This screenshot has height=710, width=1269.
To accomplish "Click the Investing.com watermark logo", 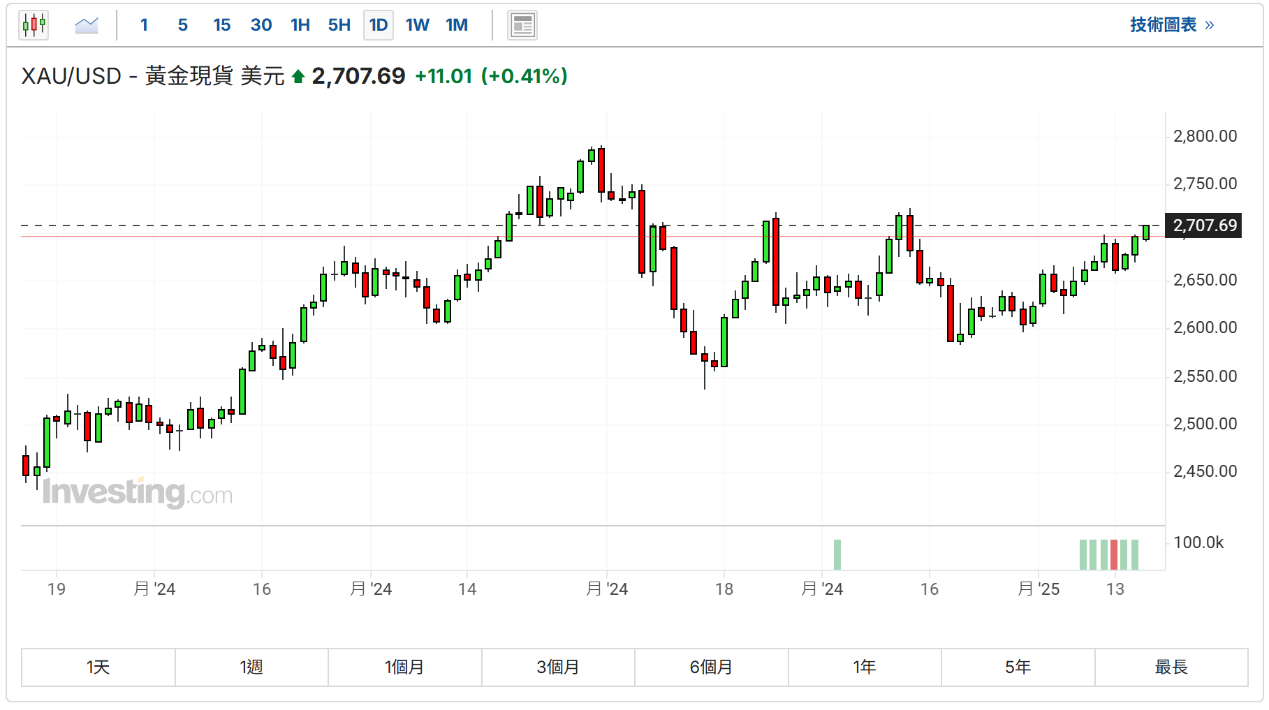I will tap(137, 492).
